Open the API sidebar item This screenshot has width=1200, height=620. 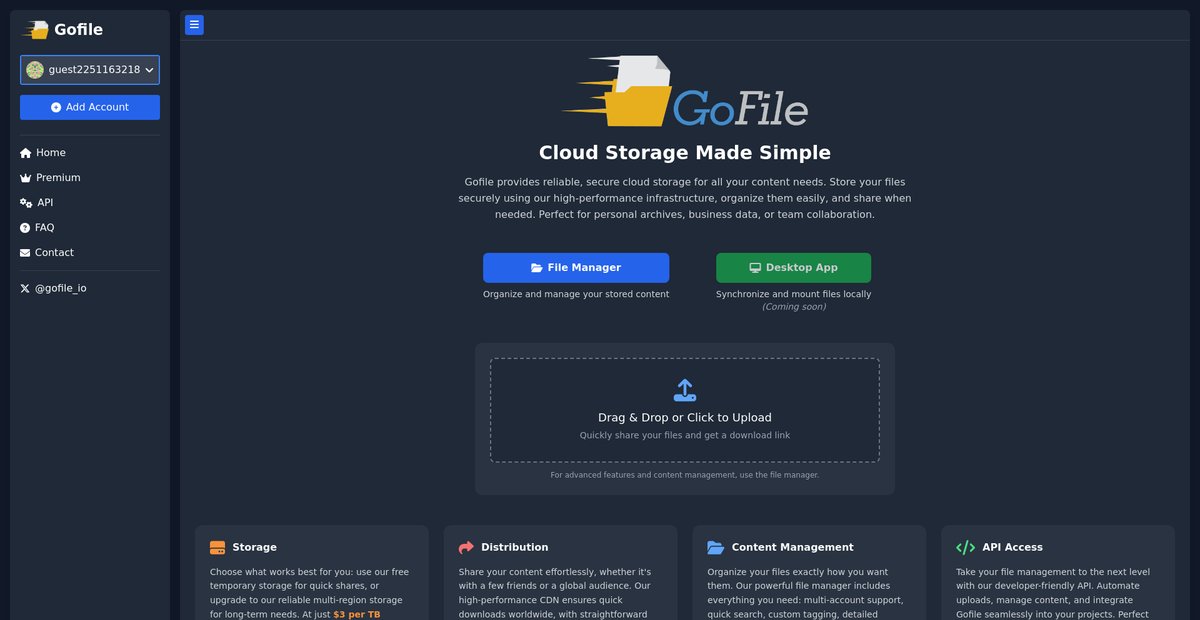tap(37, 203)
